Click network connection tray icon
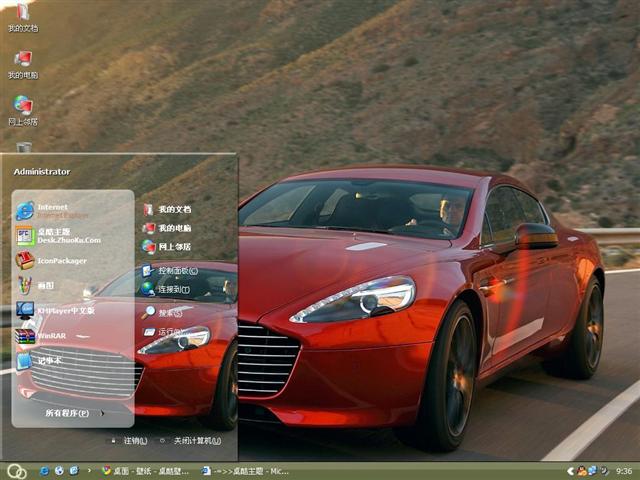This screenshot has width=640, height=480. pyautogui.click(x=592, y=471)
